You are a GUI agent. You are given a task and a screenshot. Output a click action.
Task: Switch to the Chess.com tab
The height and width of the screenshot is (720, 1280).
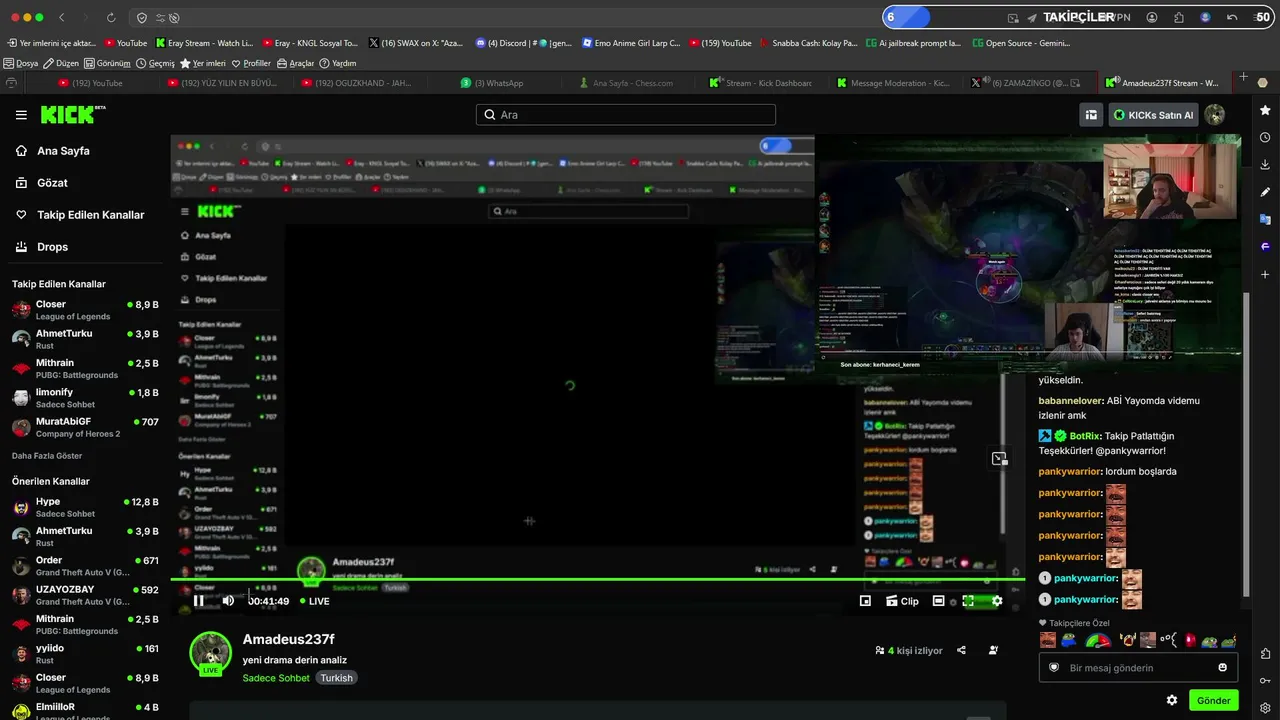[626, 83]
